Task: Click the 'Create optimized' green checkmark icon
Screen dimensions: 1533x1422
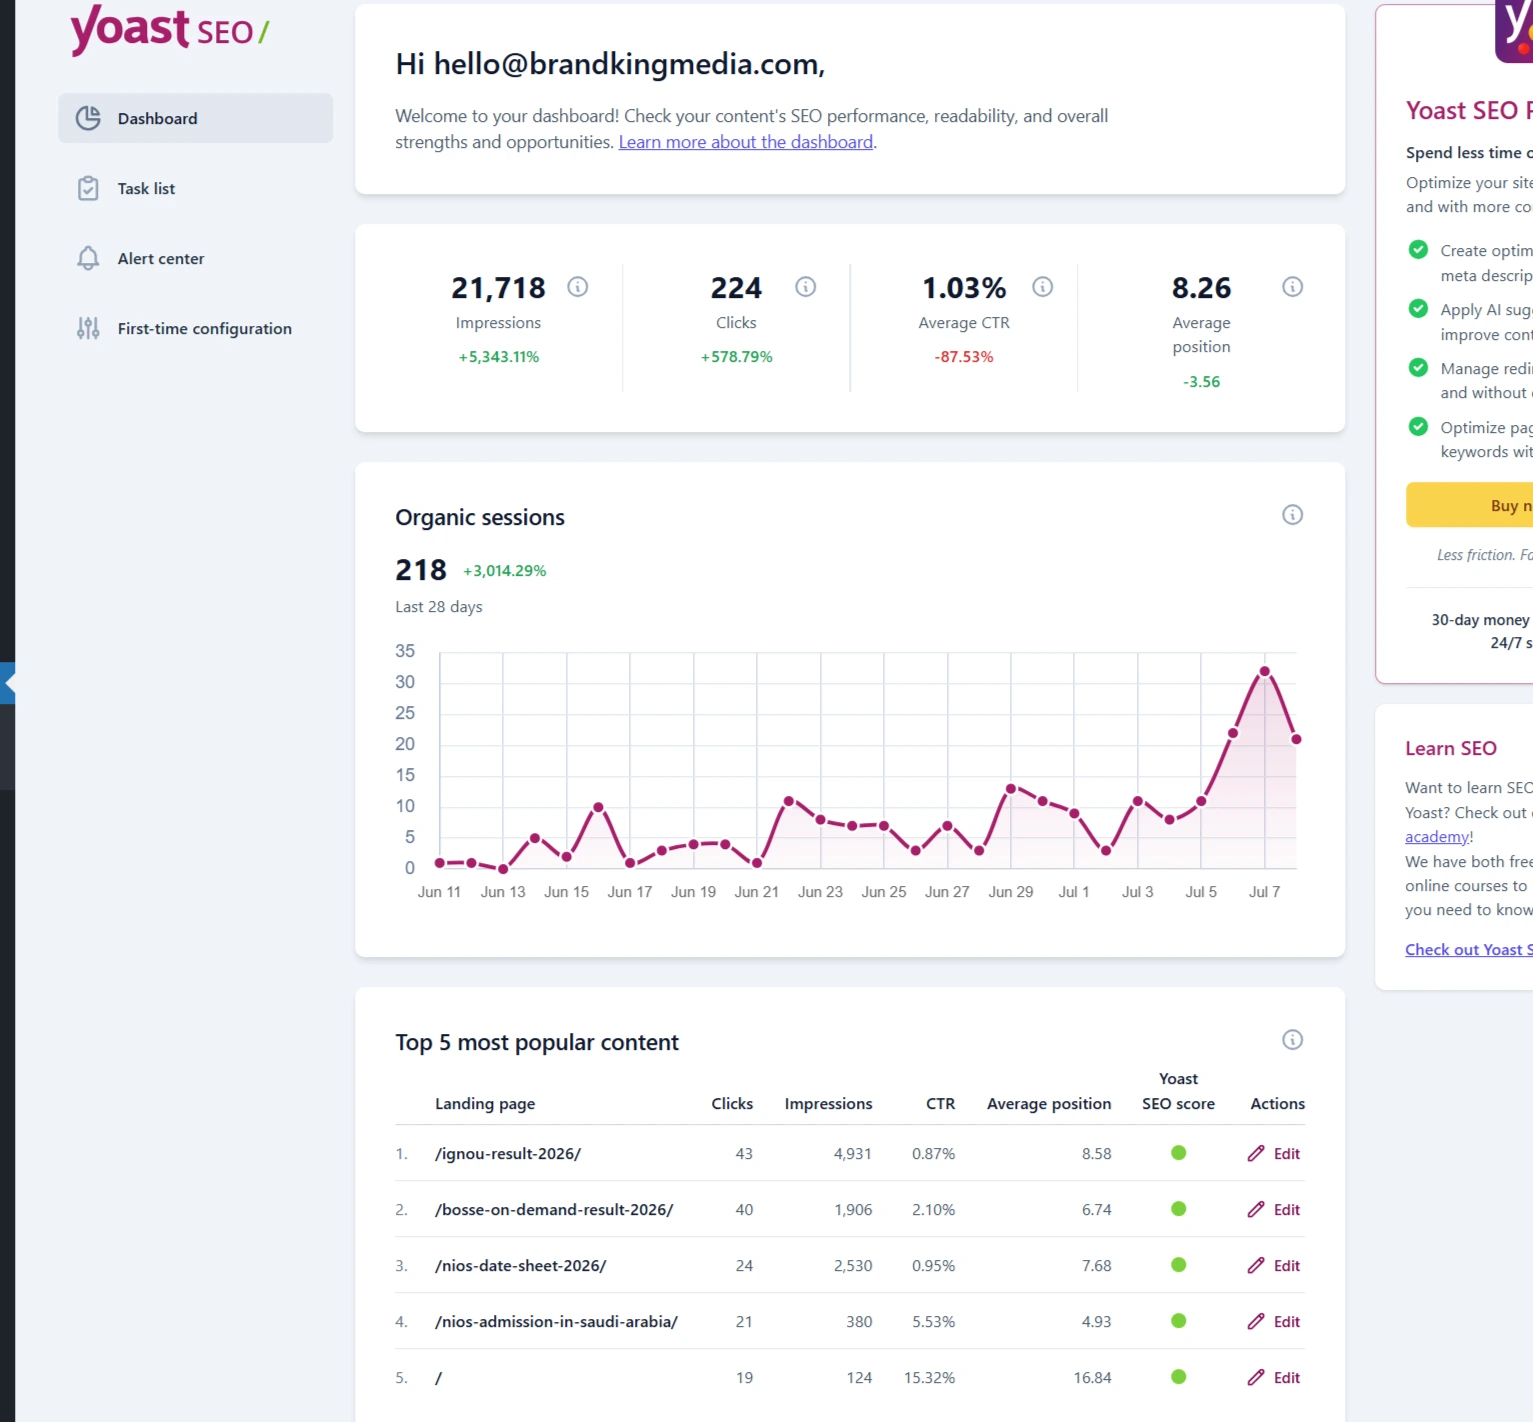Action: coord(1418,250)
